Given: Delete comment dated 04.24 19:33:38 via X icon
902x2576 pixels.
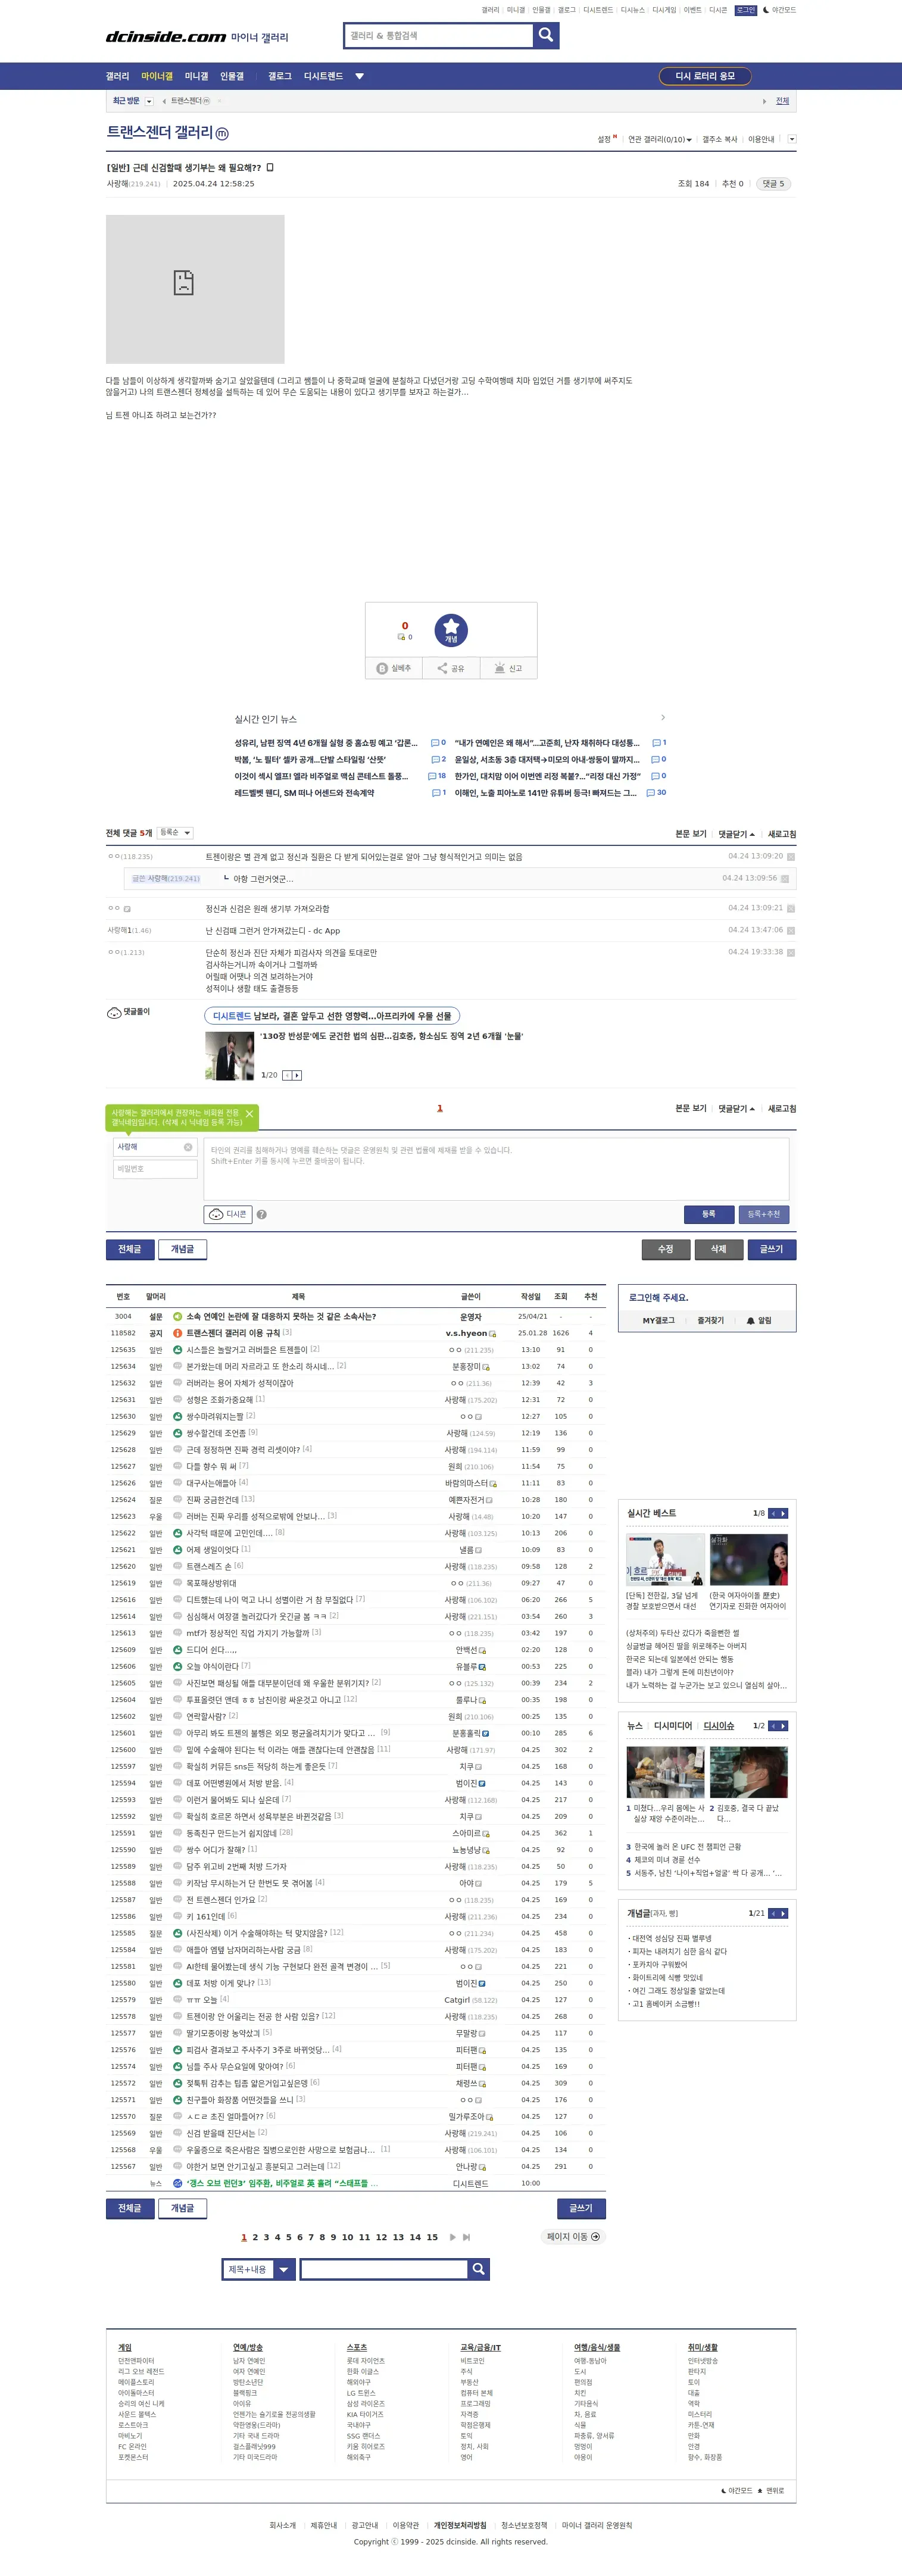Looking at the screenshot, I should pos(791,953).
